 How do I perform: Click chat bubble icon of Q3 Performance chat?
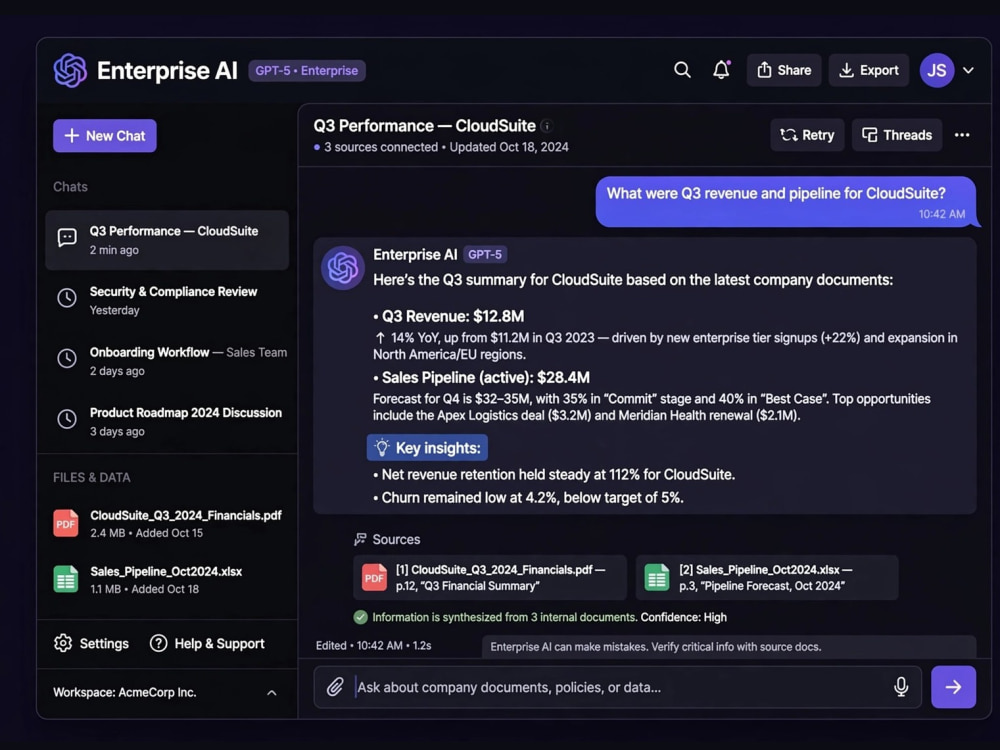[67, 238]
